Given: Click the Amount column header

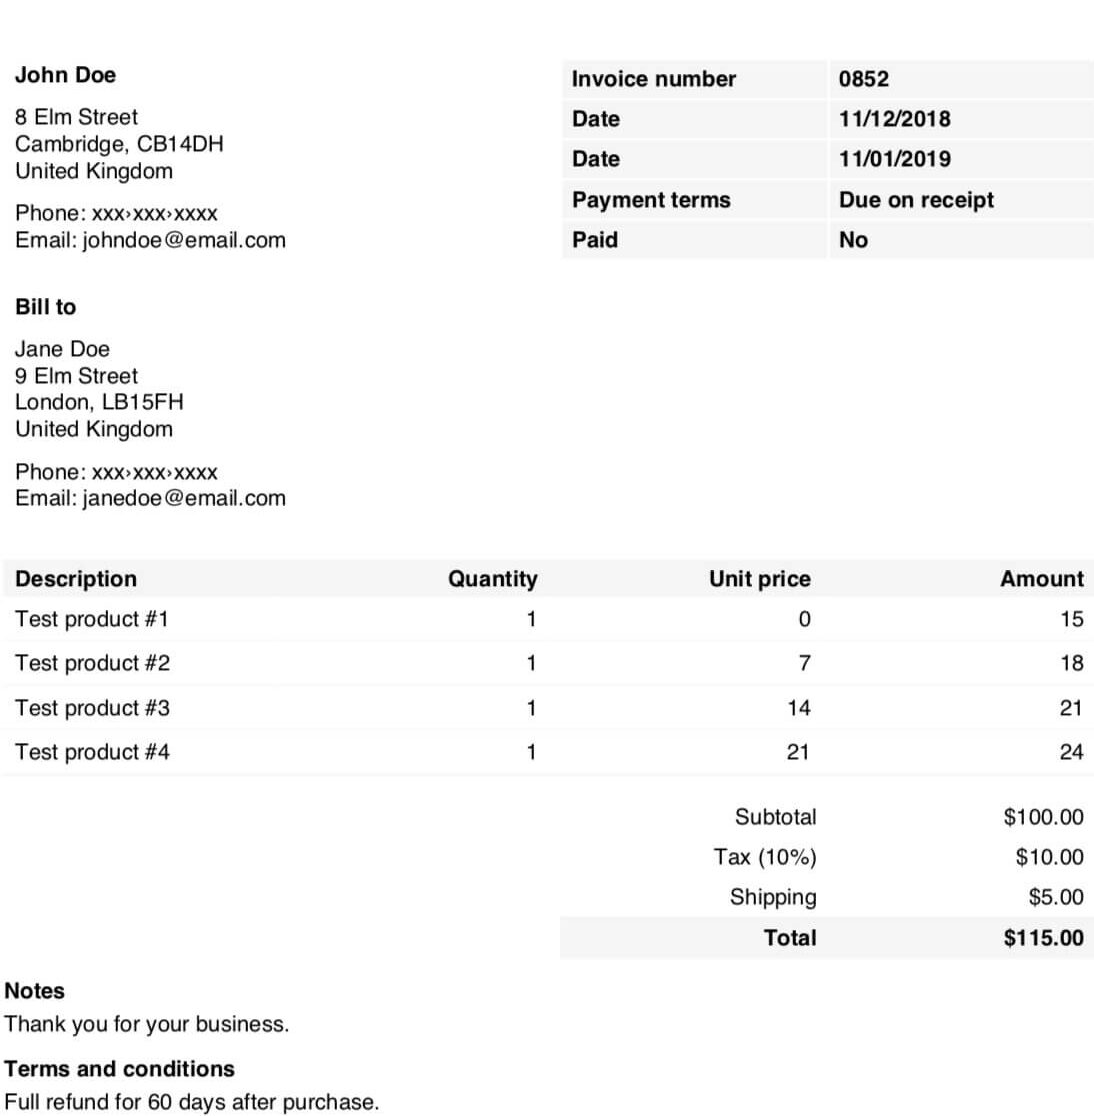Looking at the screenshot, I should [x=1042, y=579].
